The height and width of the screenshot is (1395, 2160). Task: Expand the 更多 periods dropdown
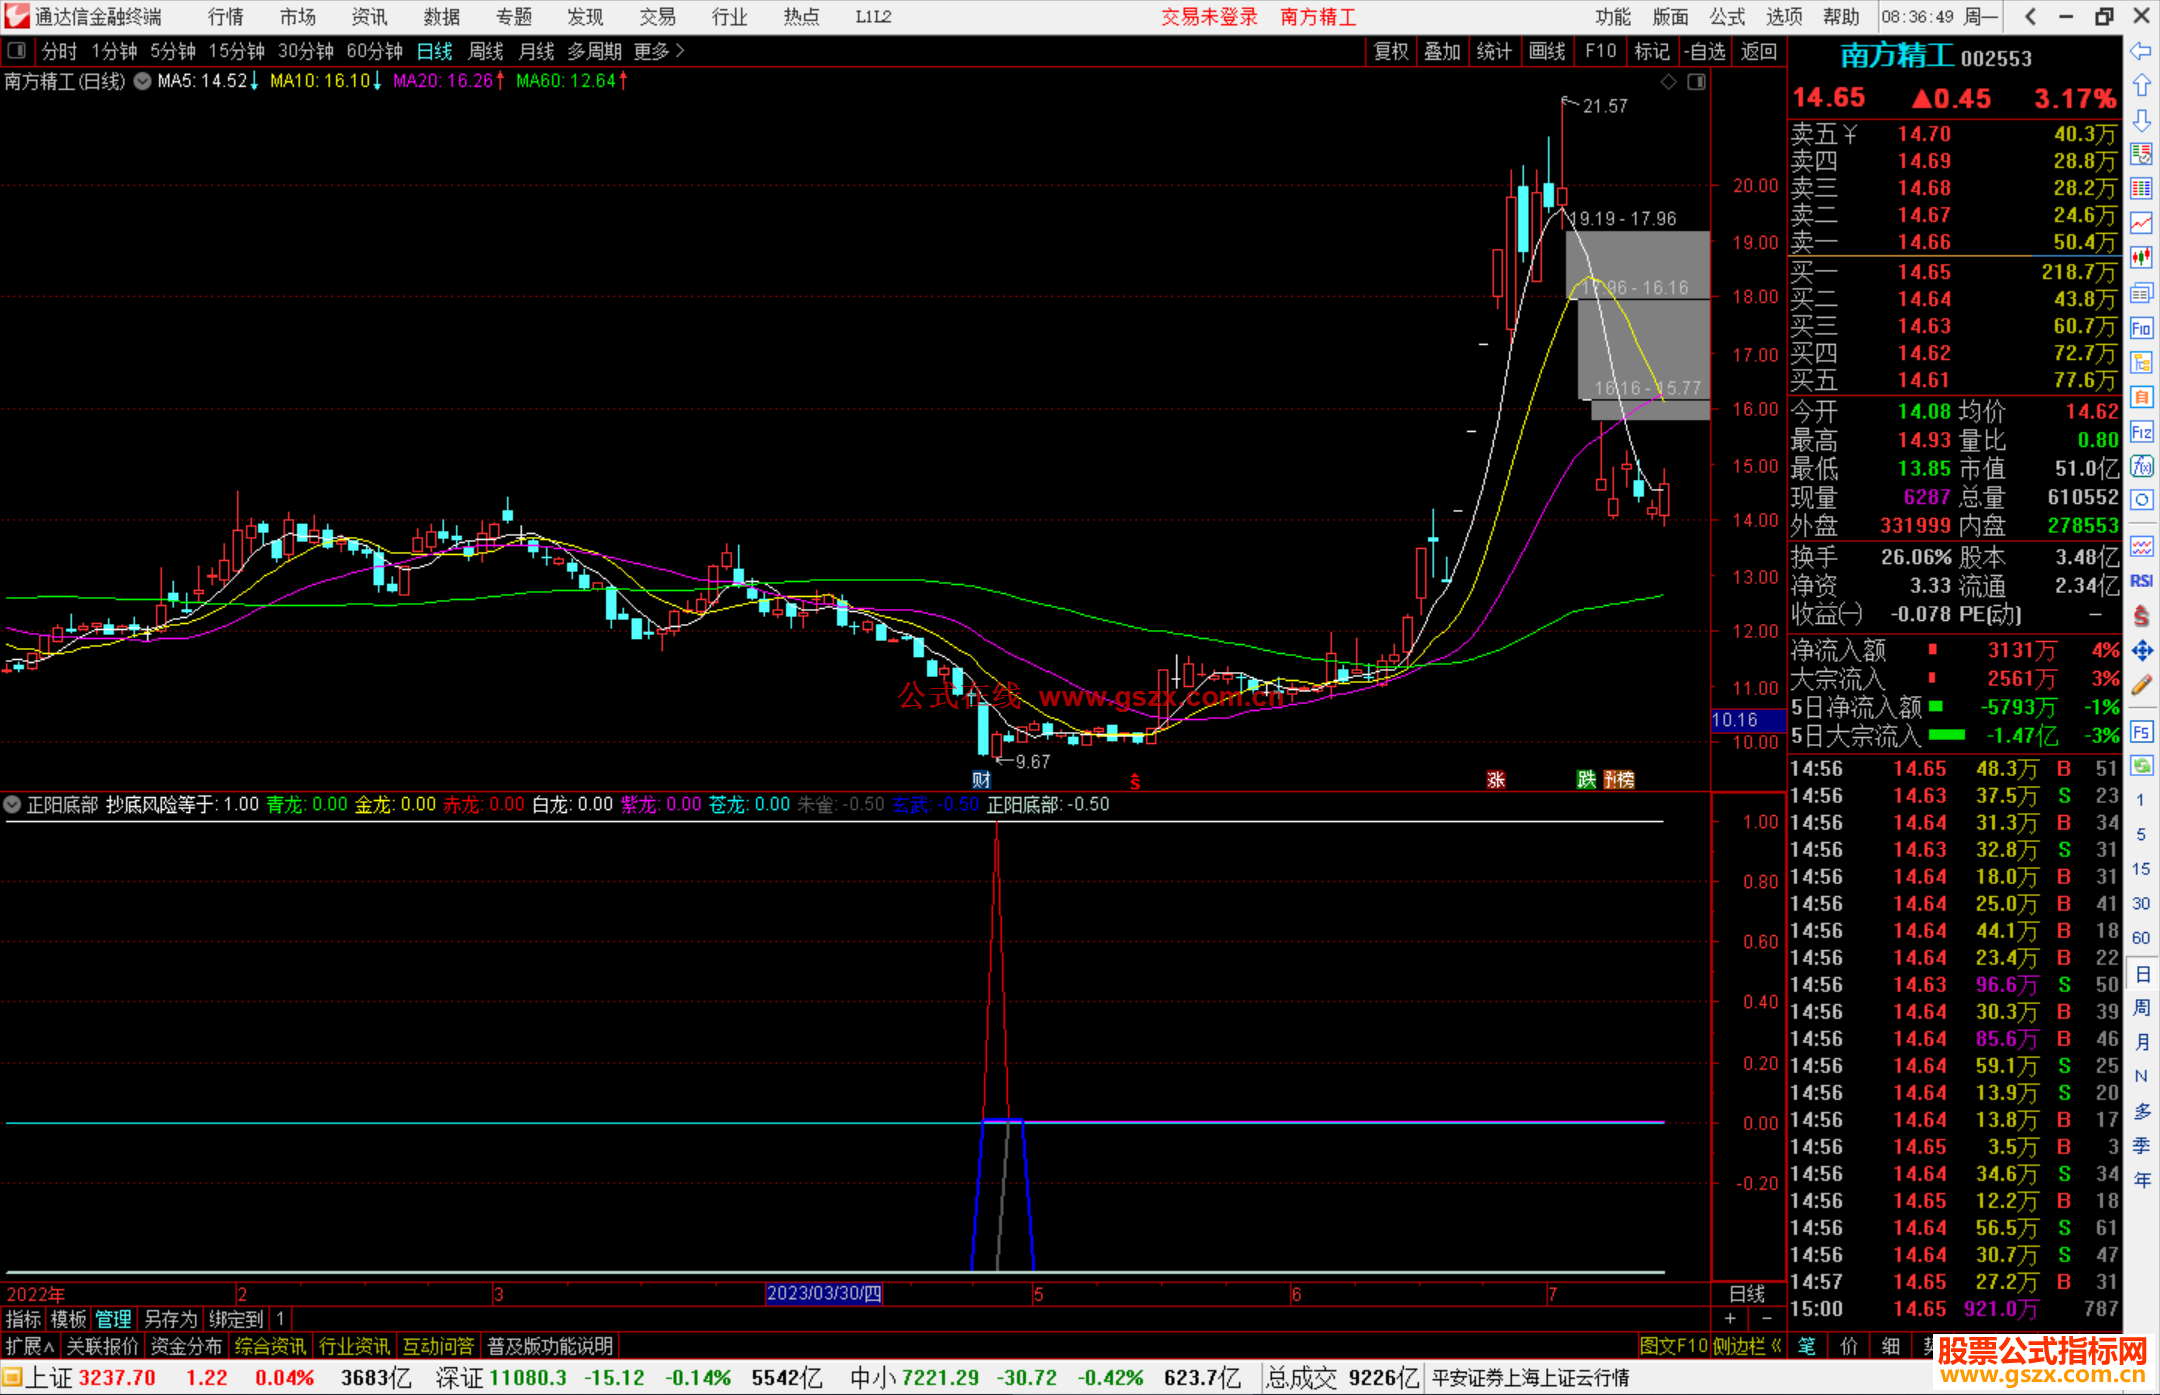click(x=659, y=51)
